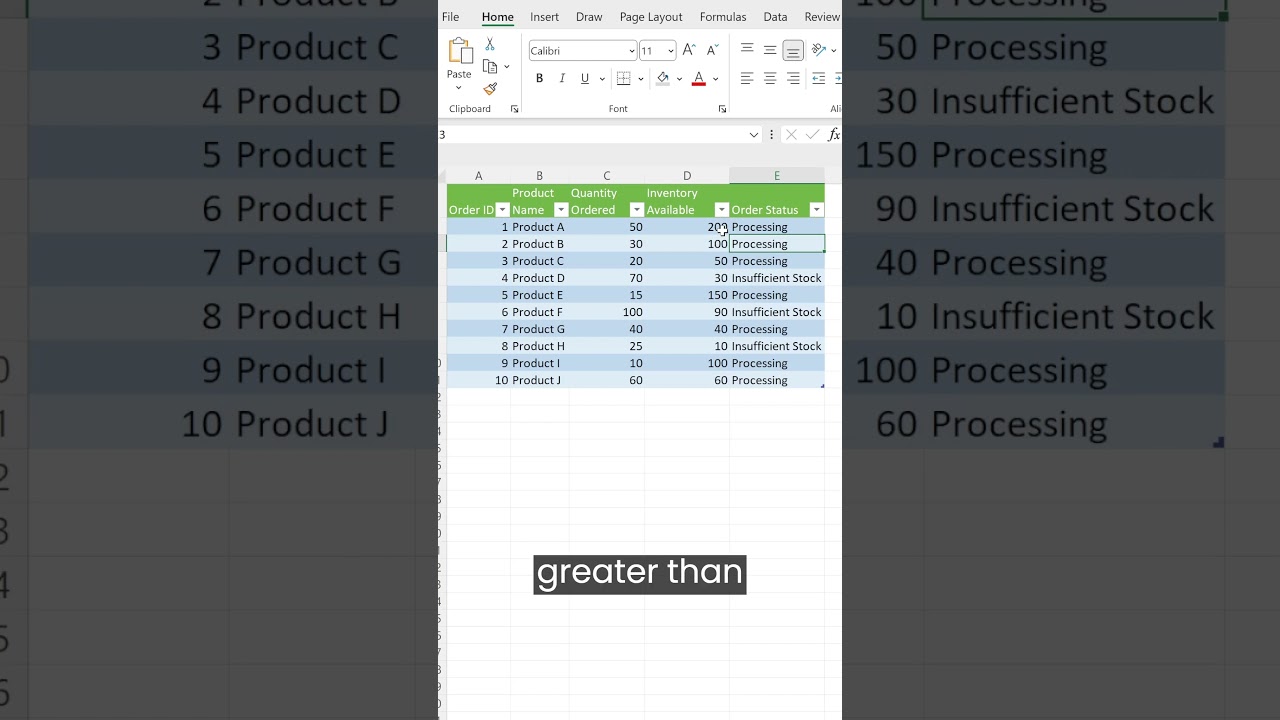This screenshot has height=720, width=1280.
Task: Open the Order Status filter dropdown
Action: 817,210
